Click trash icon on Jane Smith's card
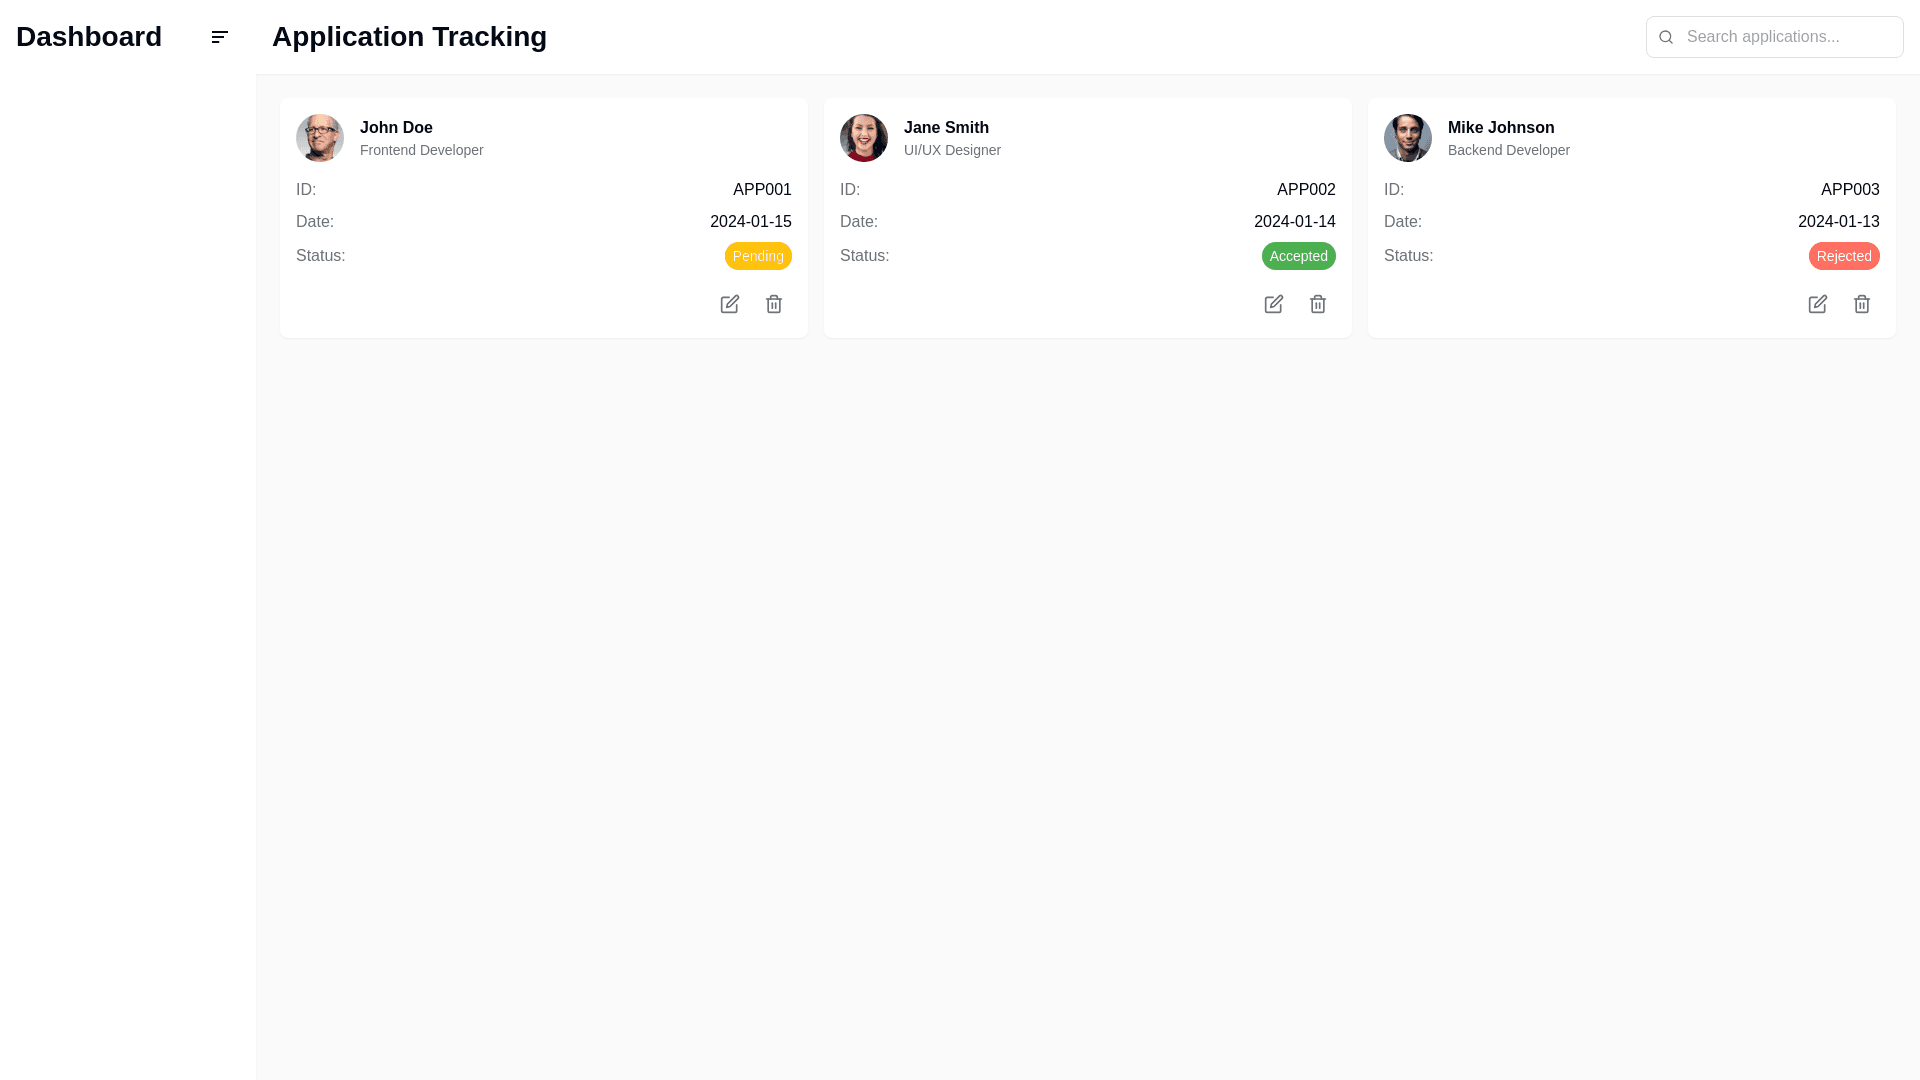The height and width of the screenshot is (1080, 1920). (1317, 304)
